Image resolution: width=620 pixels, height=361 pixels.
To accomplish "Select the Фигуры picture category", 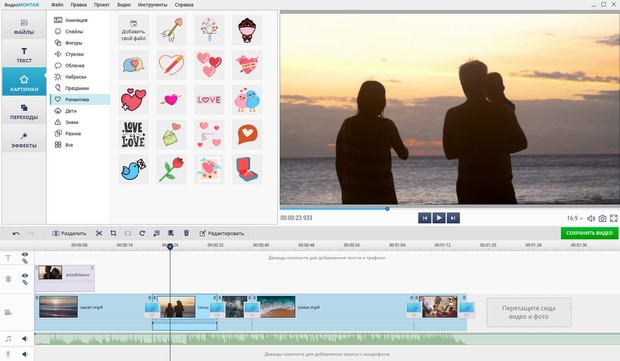I will click(79, 43).
